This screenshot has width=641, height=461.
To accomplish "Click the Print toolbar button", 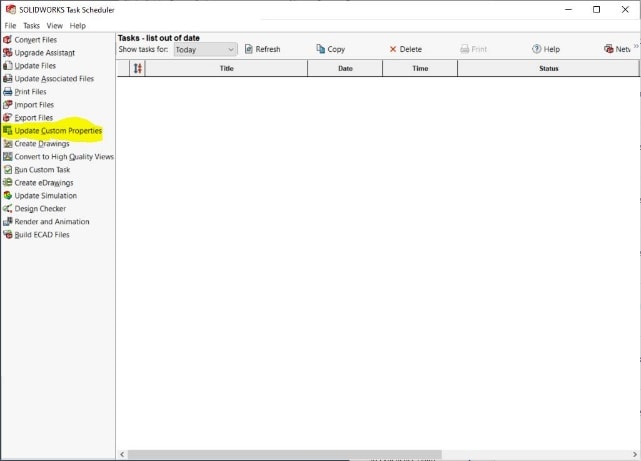I will click(x=473, y=49).
